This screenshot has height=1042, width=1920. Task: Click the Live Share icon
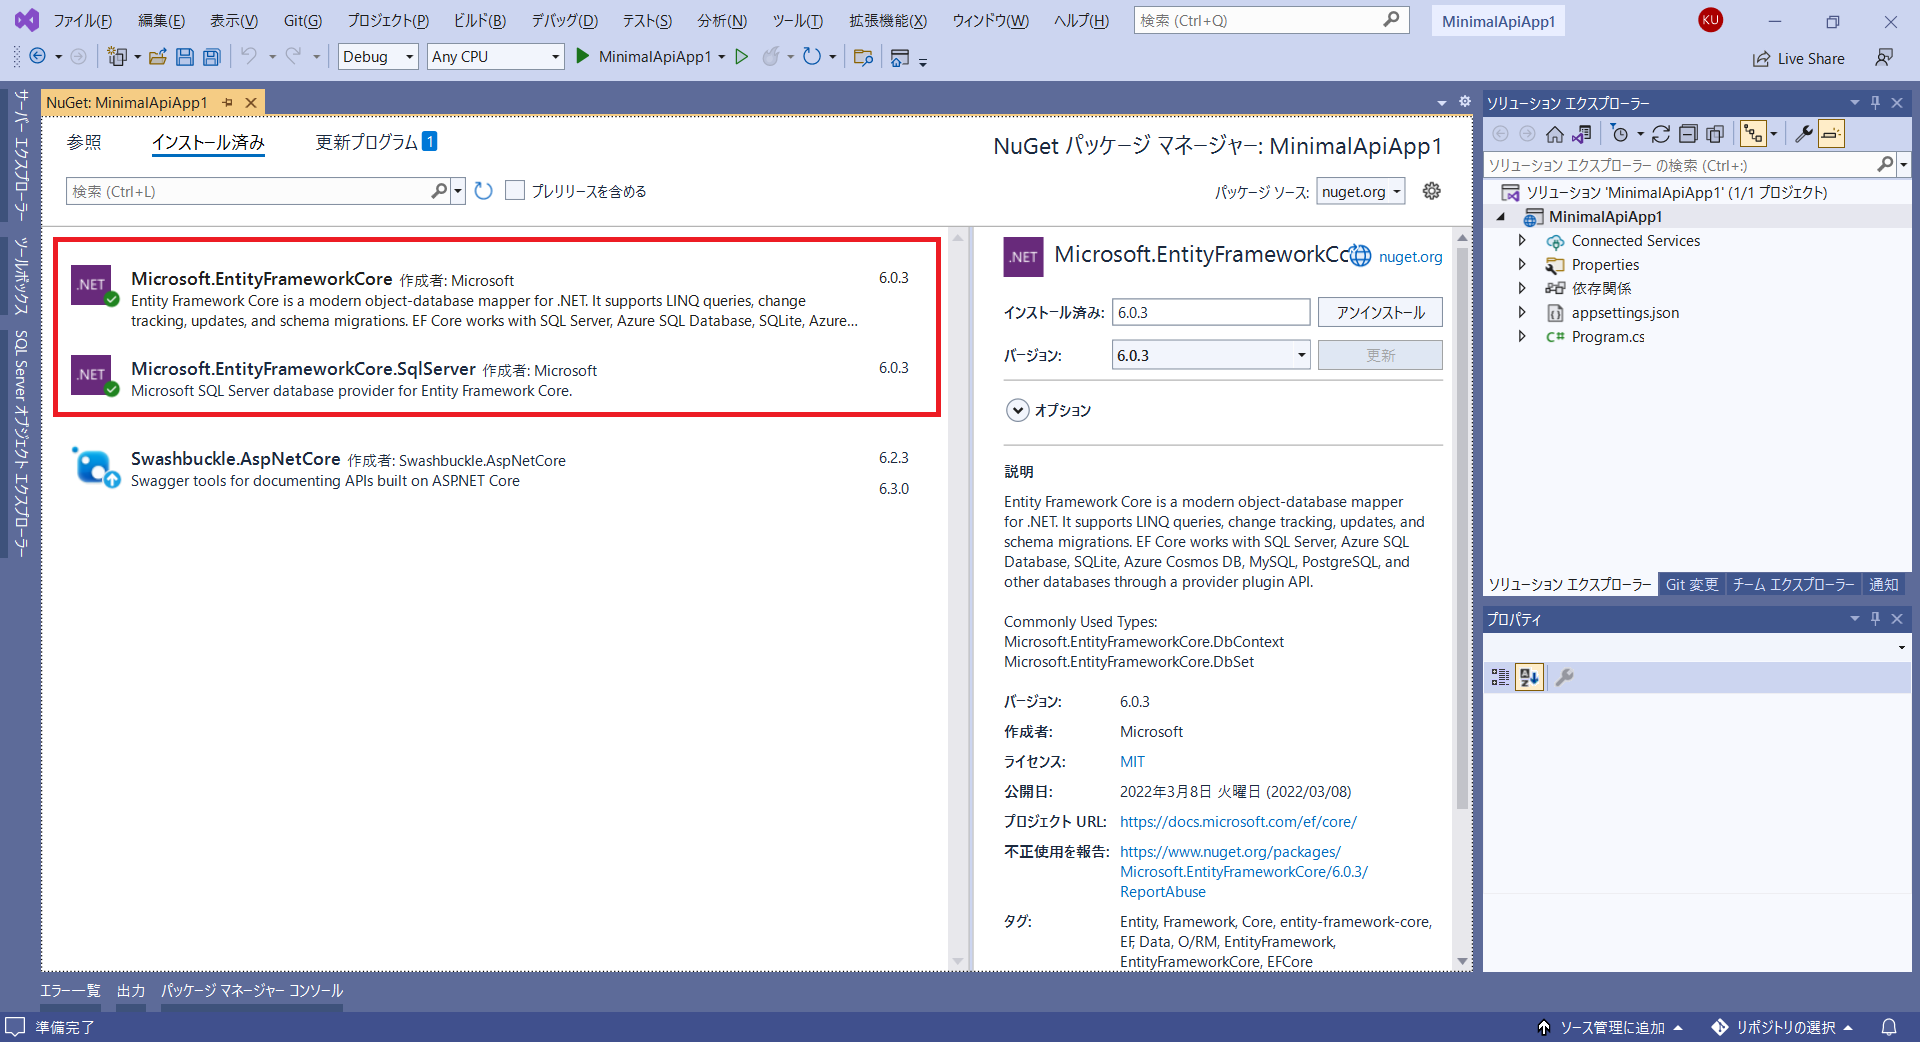pos(1761,59)
